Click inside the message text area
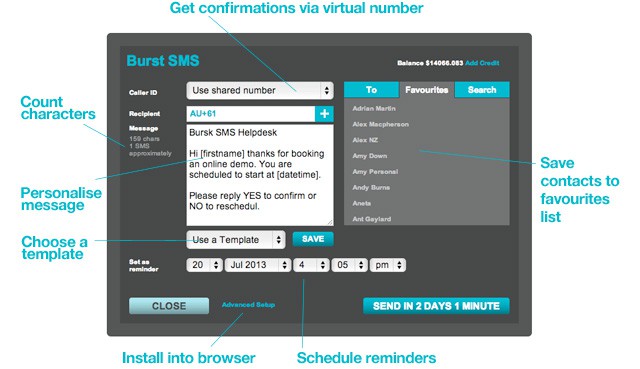Image resolution: width=640 pixels, height=369 pixels. coord(260,175)
